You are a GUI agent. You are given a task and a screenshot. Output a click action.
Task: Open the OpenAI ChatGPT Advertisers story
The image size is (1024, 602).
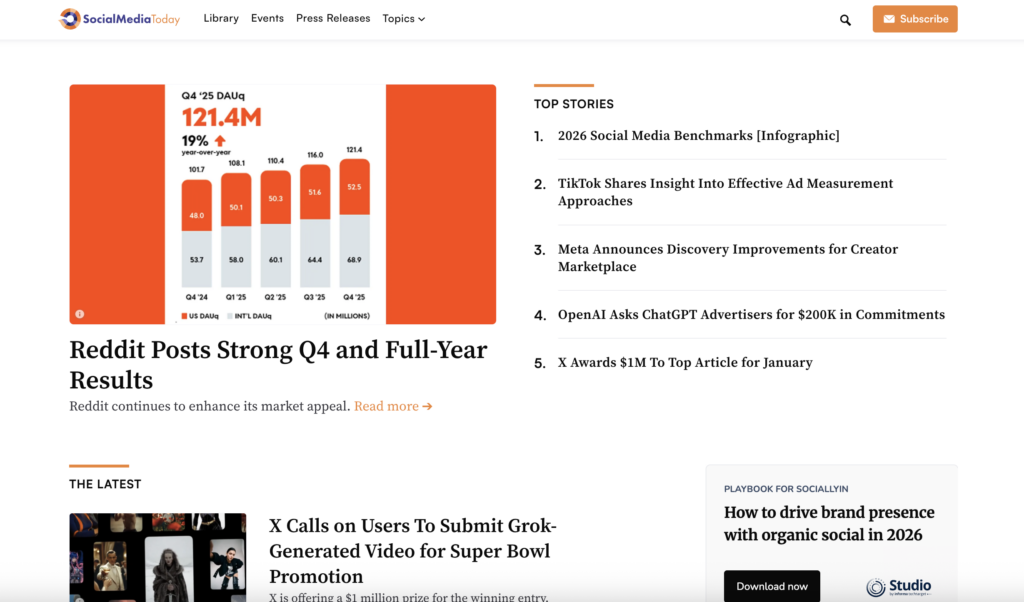(751, 315)
